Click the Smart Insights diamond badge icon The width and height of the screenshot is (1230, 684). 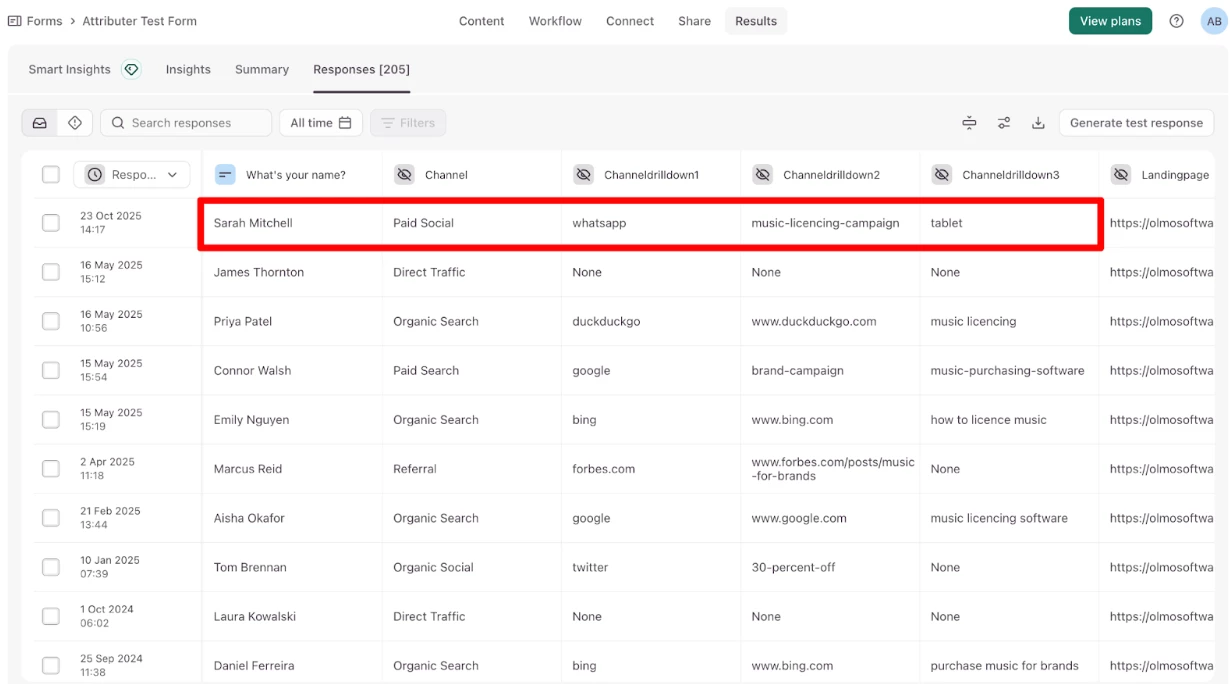pyautogui.click(x=131, y=69)
